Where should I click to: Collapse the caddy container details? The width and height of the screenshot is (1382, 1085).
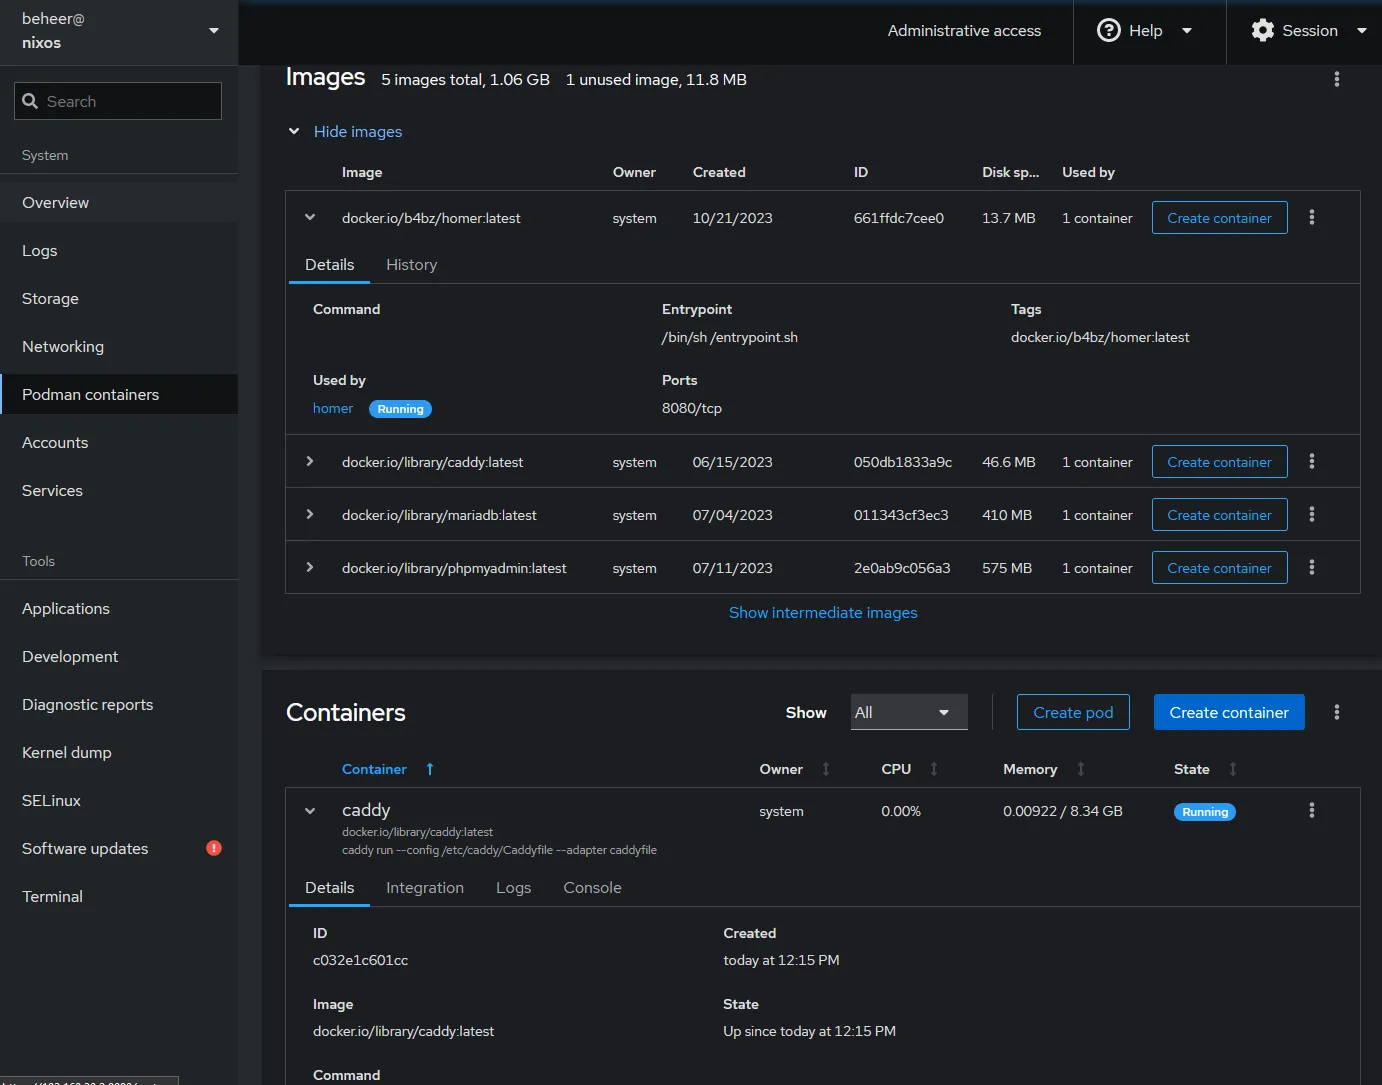tap(310, 811)
